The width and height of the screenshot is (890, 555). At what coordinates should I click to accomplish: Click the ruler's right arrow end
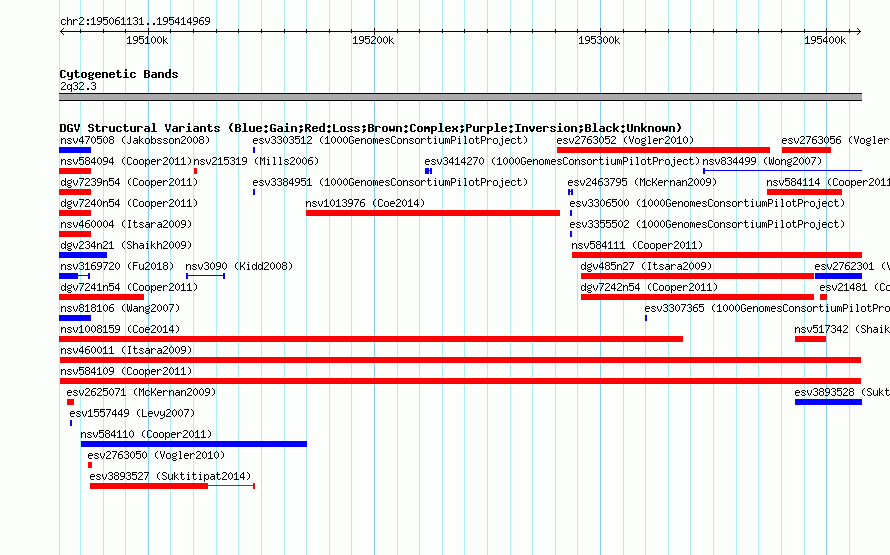(858, 32)
